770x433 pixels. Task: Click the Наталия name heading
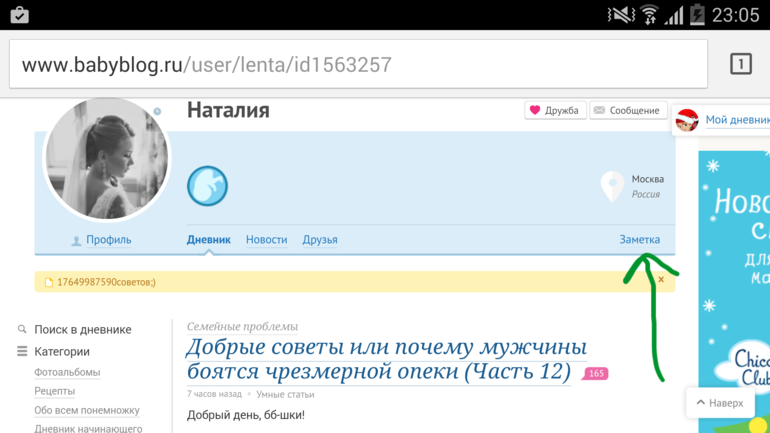click(228, 110)
